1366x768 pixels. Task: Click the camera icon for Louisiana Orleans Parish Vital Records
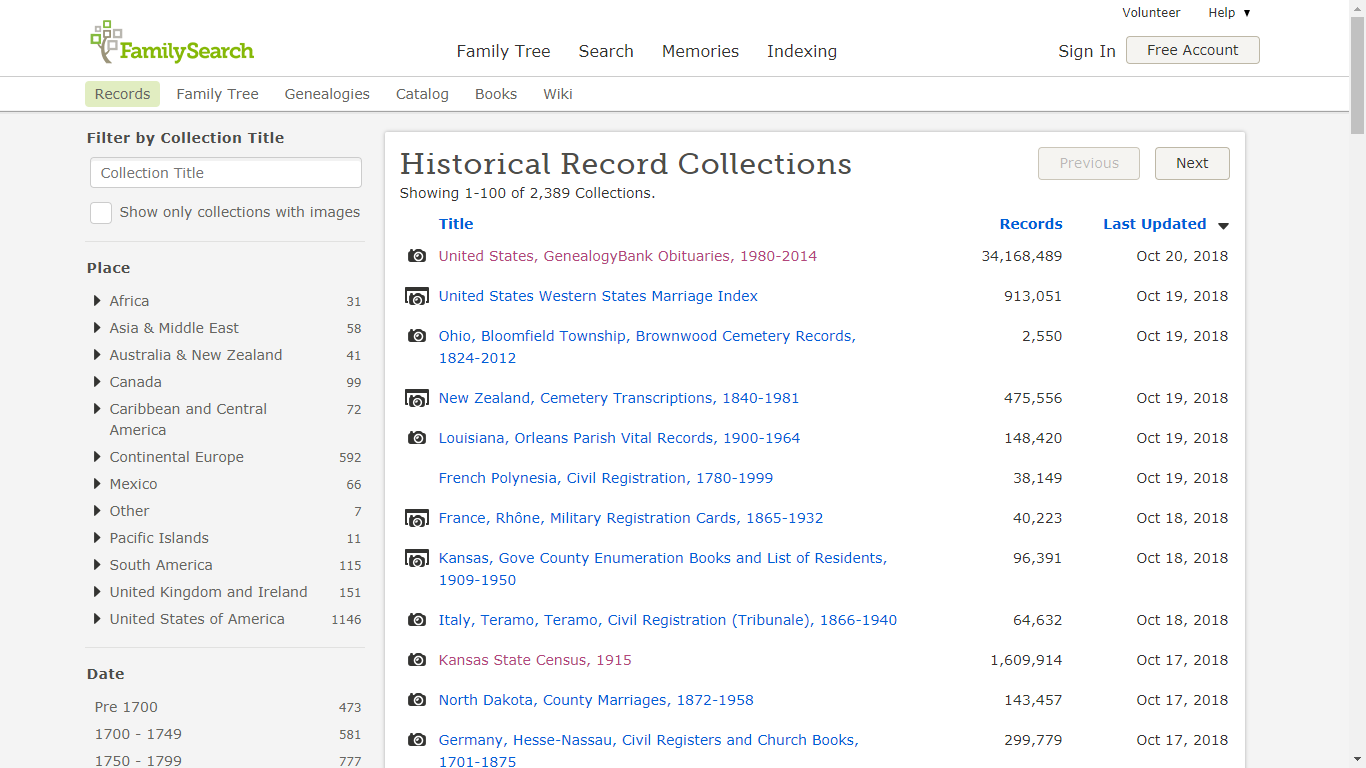[417, 438]
